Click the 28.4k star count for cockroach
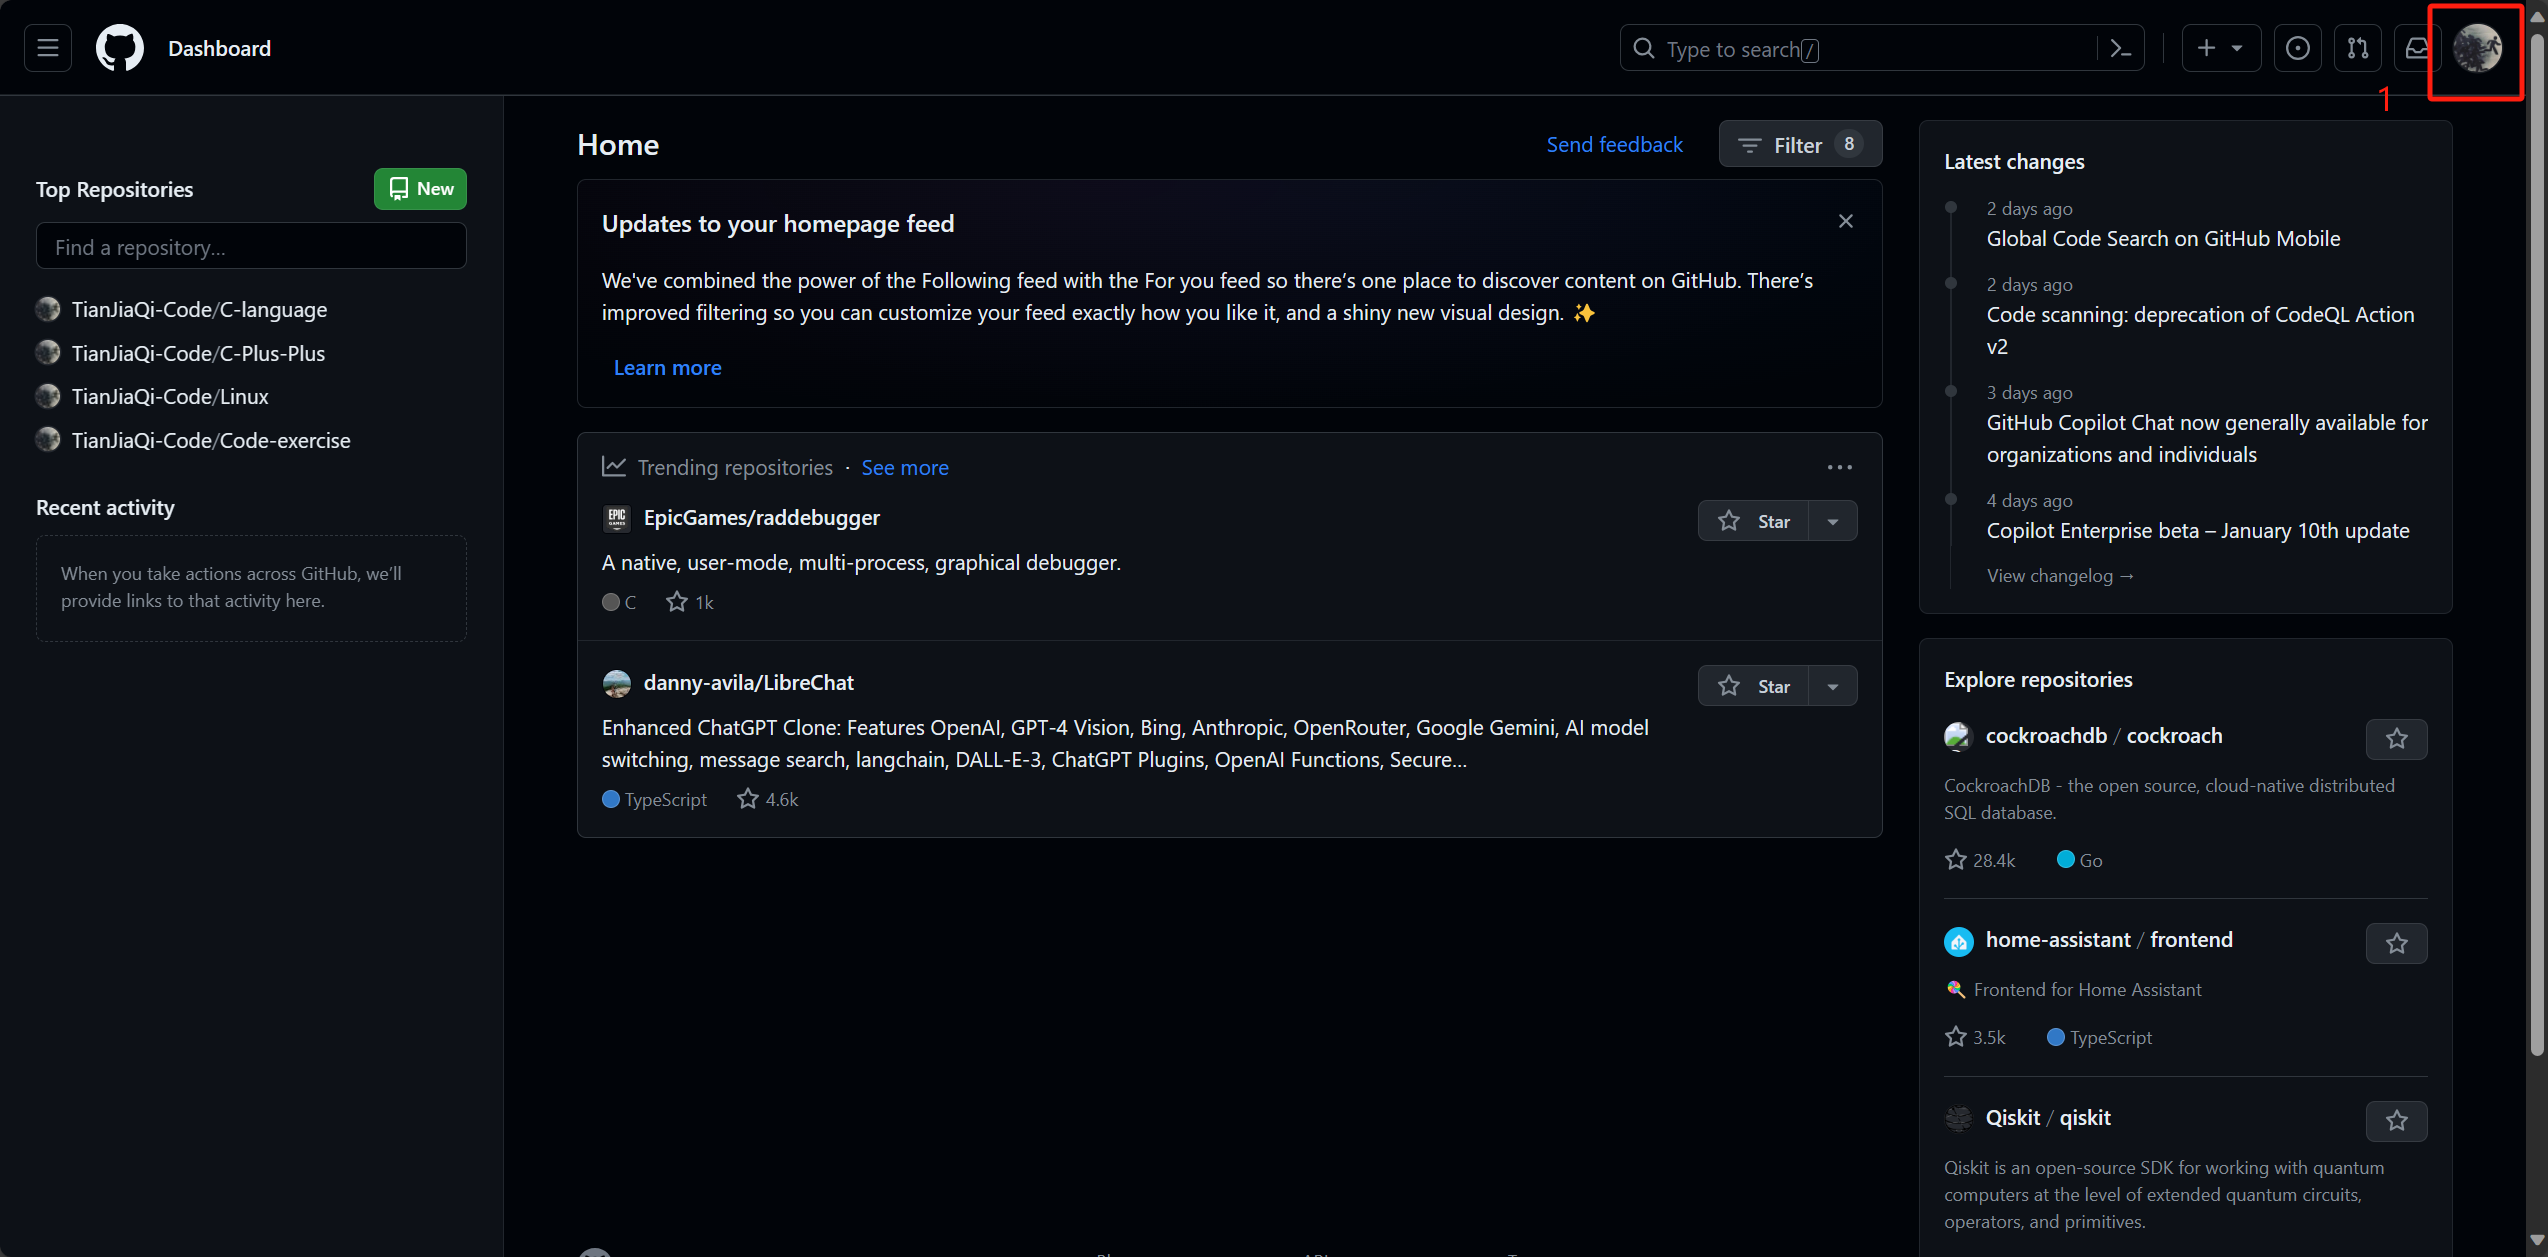The width and height of the screenshot is (2548, 1257). [x=1980, y=860]
